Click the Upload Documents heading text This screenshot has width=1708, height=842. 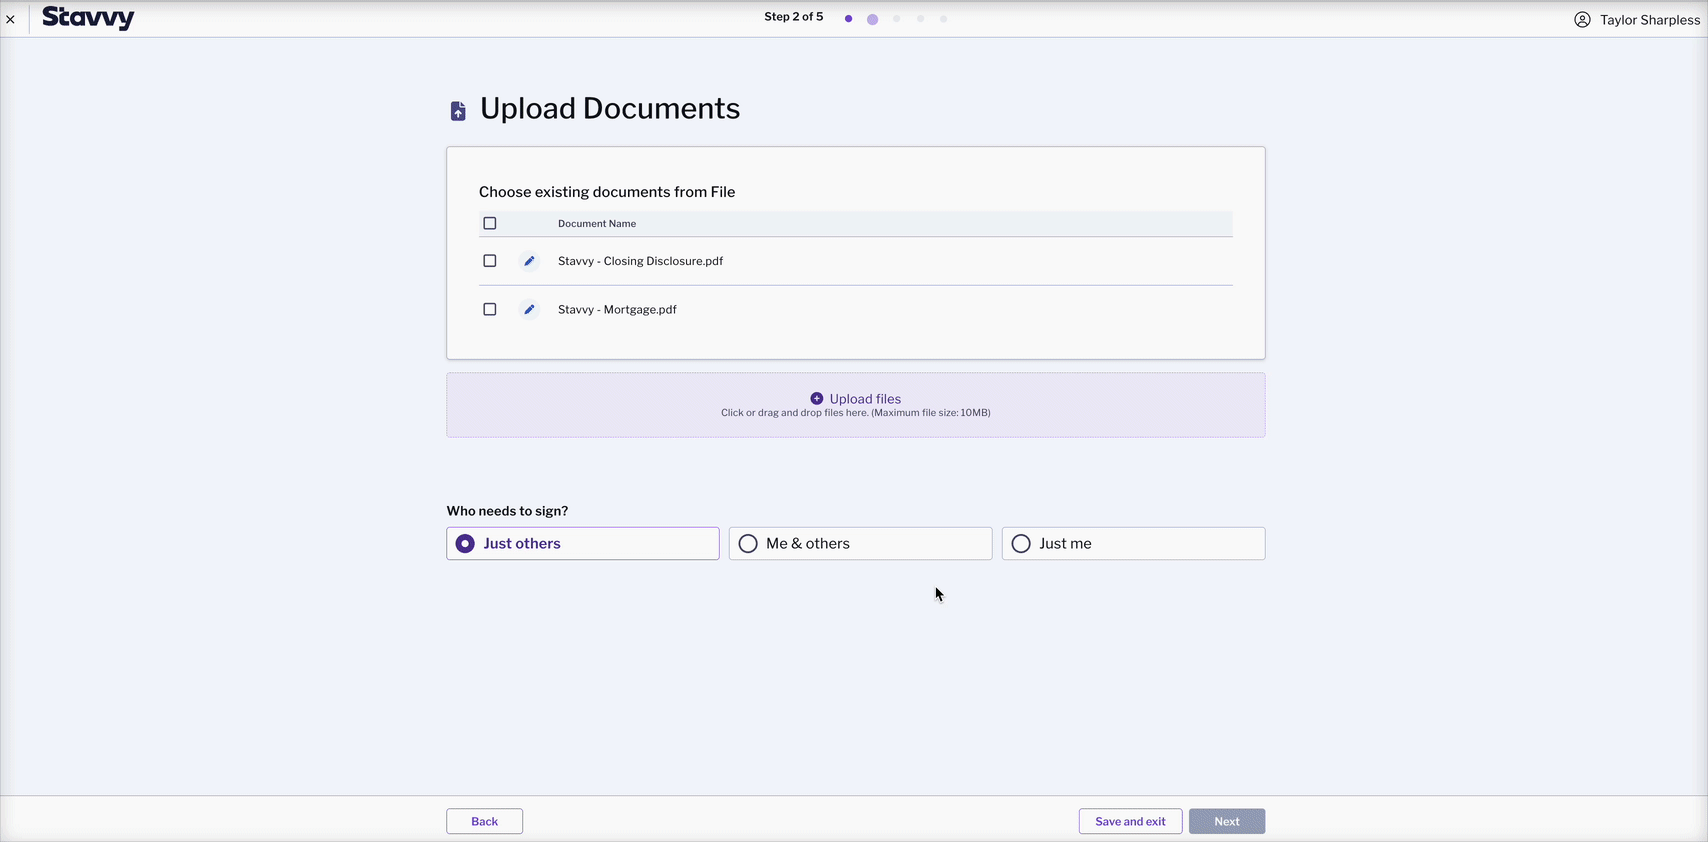[610, 108]
